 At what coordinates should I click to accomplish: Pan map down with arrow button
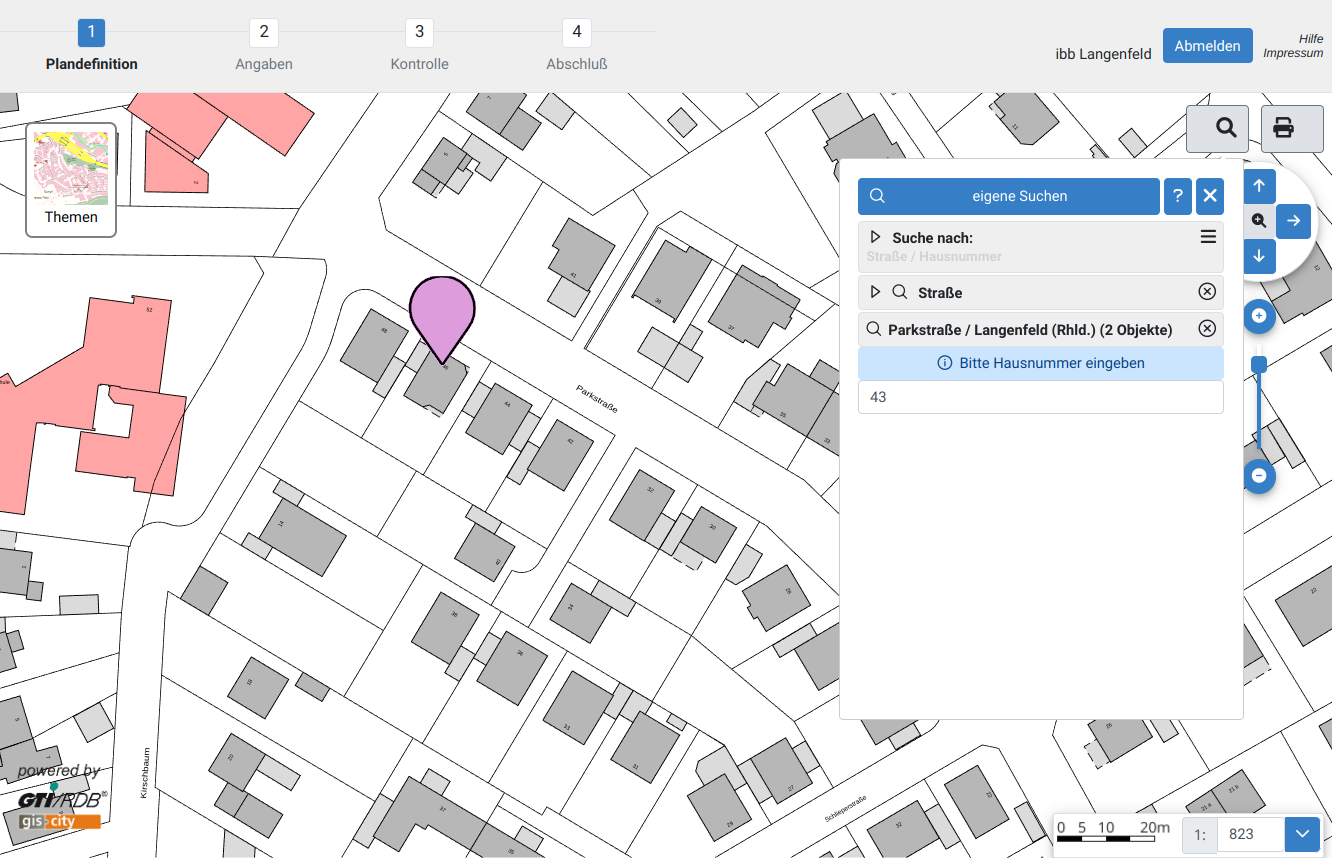tap(1259, 256)
